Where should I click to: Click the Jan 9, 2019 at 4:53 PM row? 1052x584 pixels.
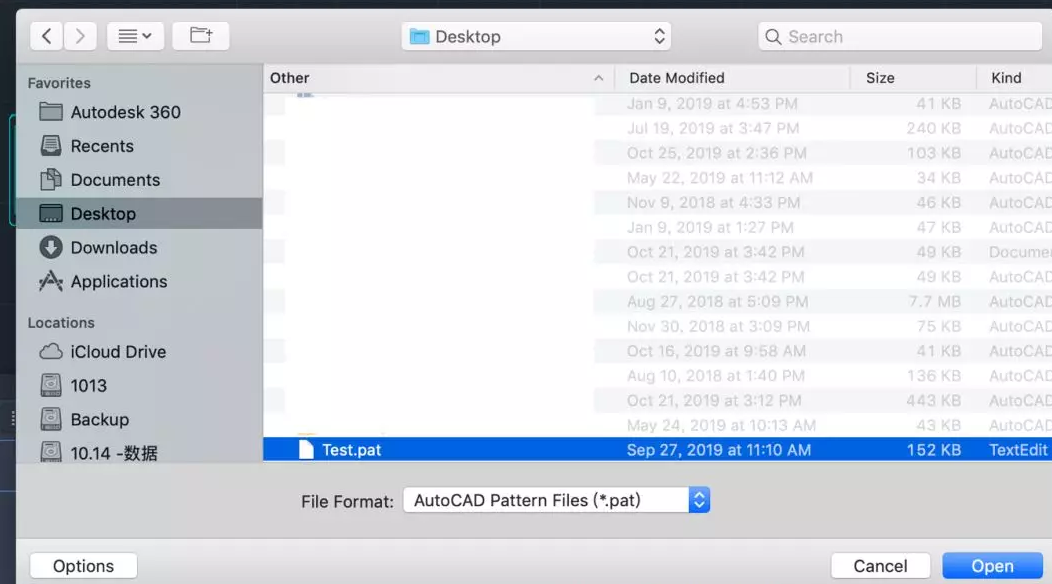pyautogui.click(x=658, y=103)
